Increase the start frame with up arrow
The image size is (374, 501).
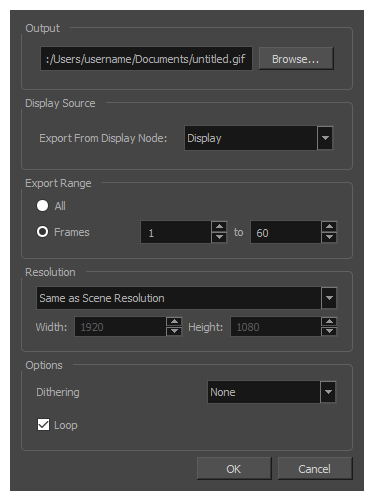click(219, 227)
